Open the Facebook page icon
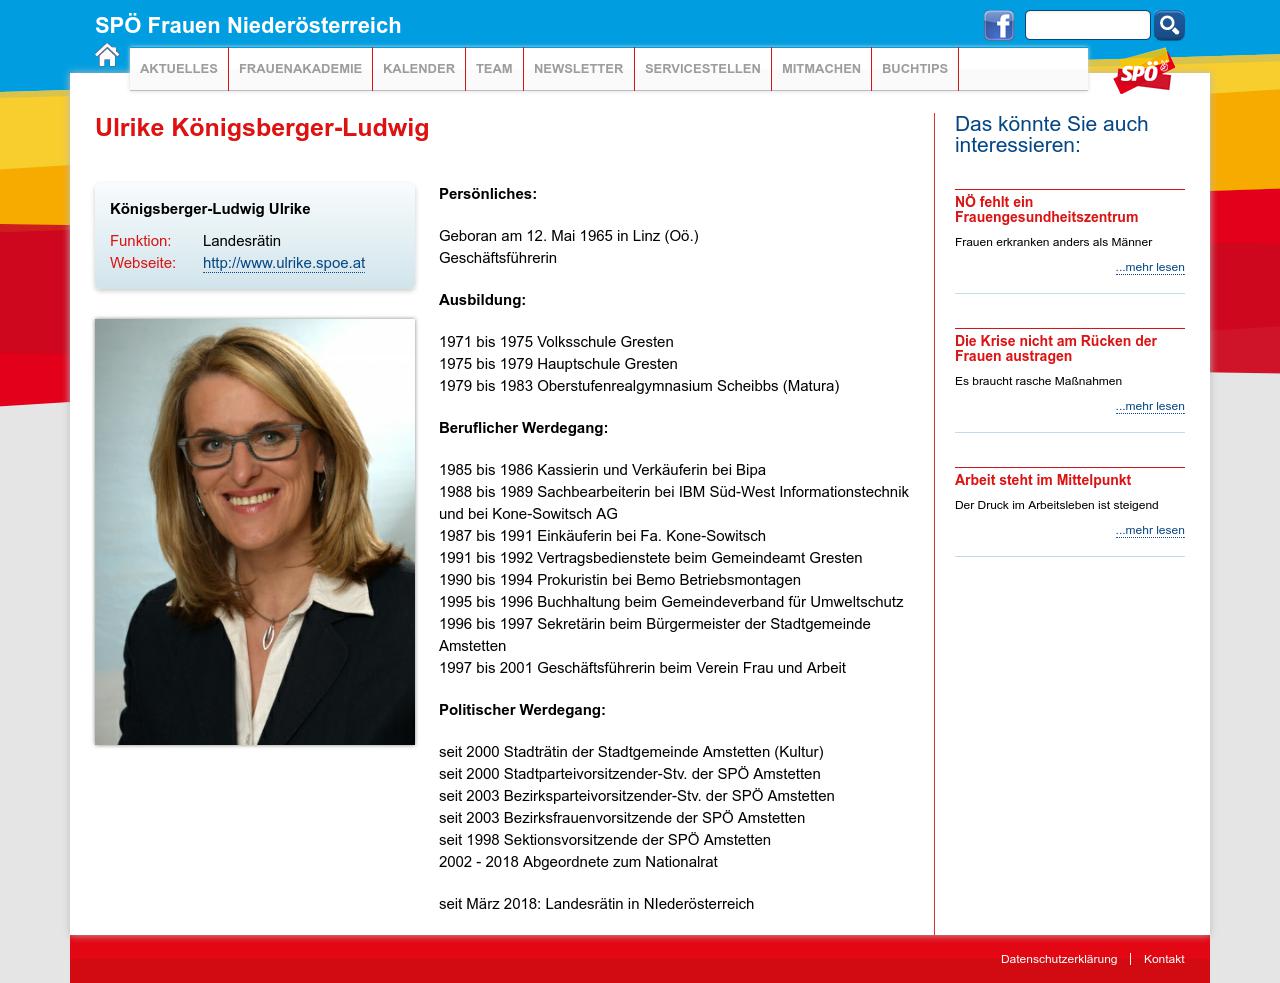 pos(999,25)
